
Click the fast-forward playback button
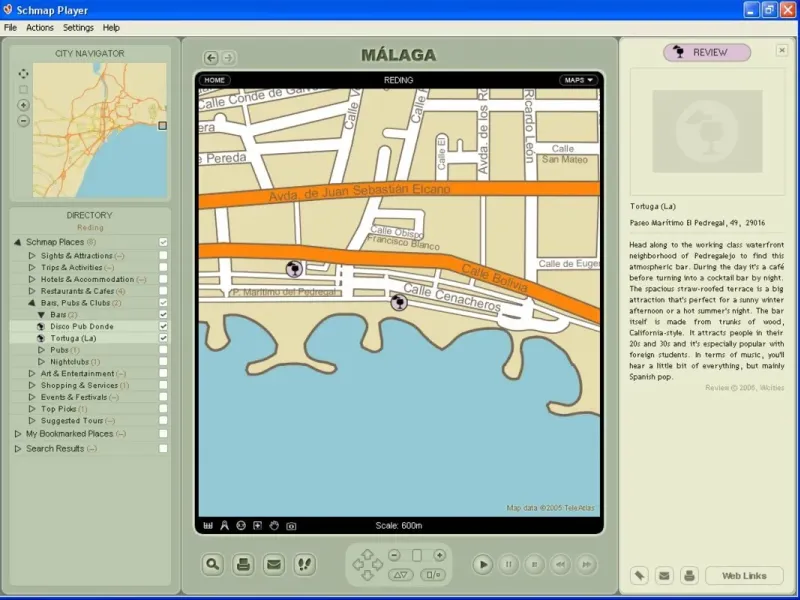[x=587, y=564]
